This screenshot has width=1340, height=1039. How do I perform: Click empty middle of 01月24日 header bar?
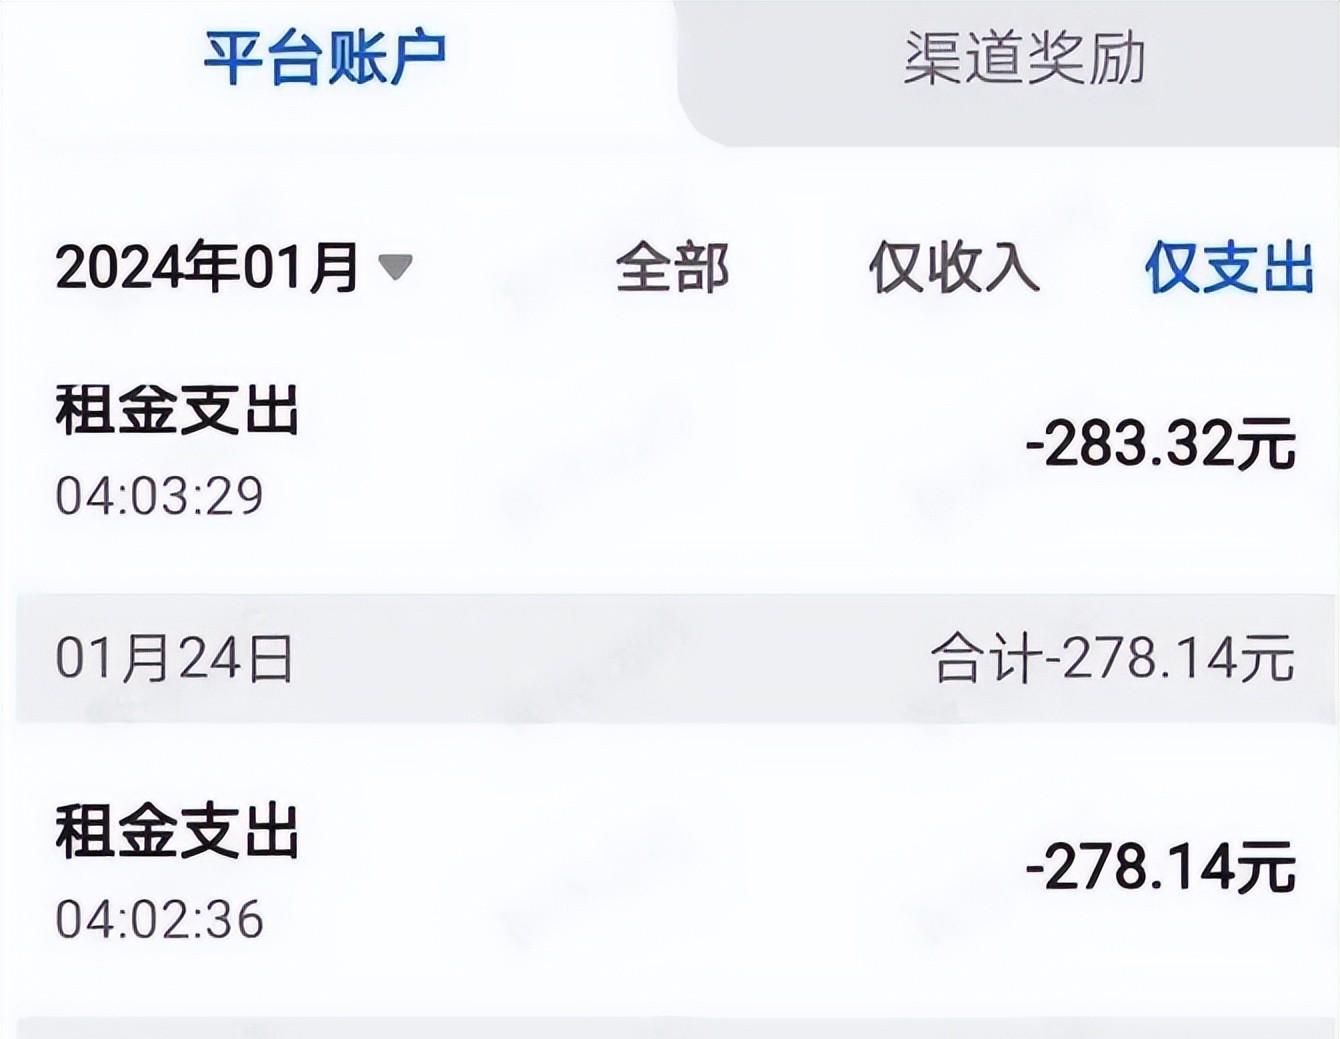600,659
